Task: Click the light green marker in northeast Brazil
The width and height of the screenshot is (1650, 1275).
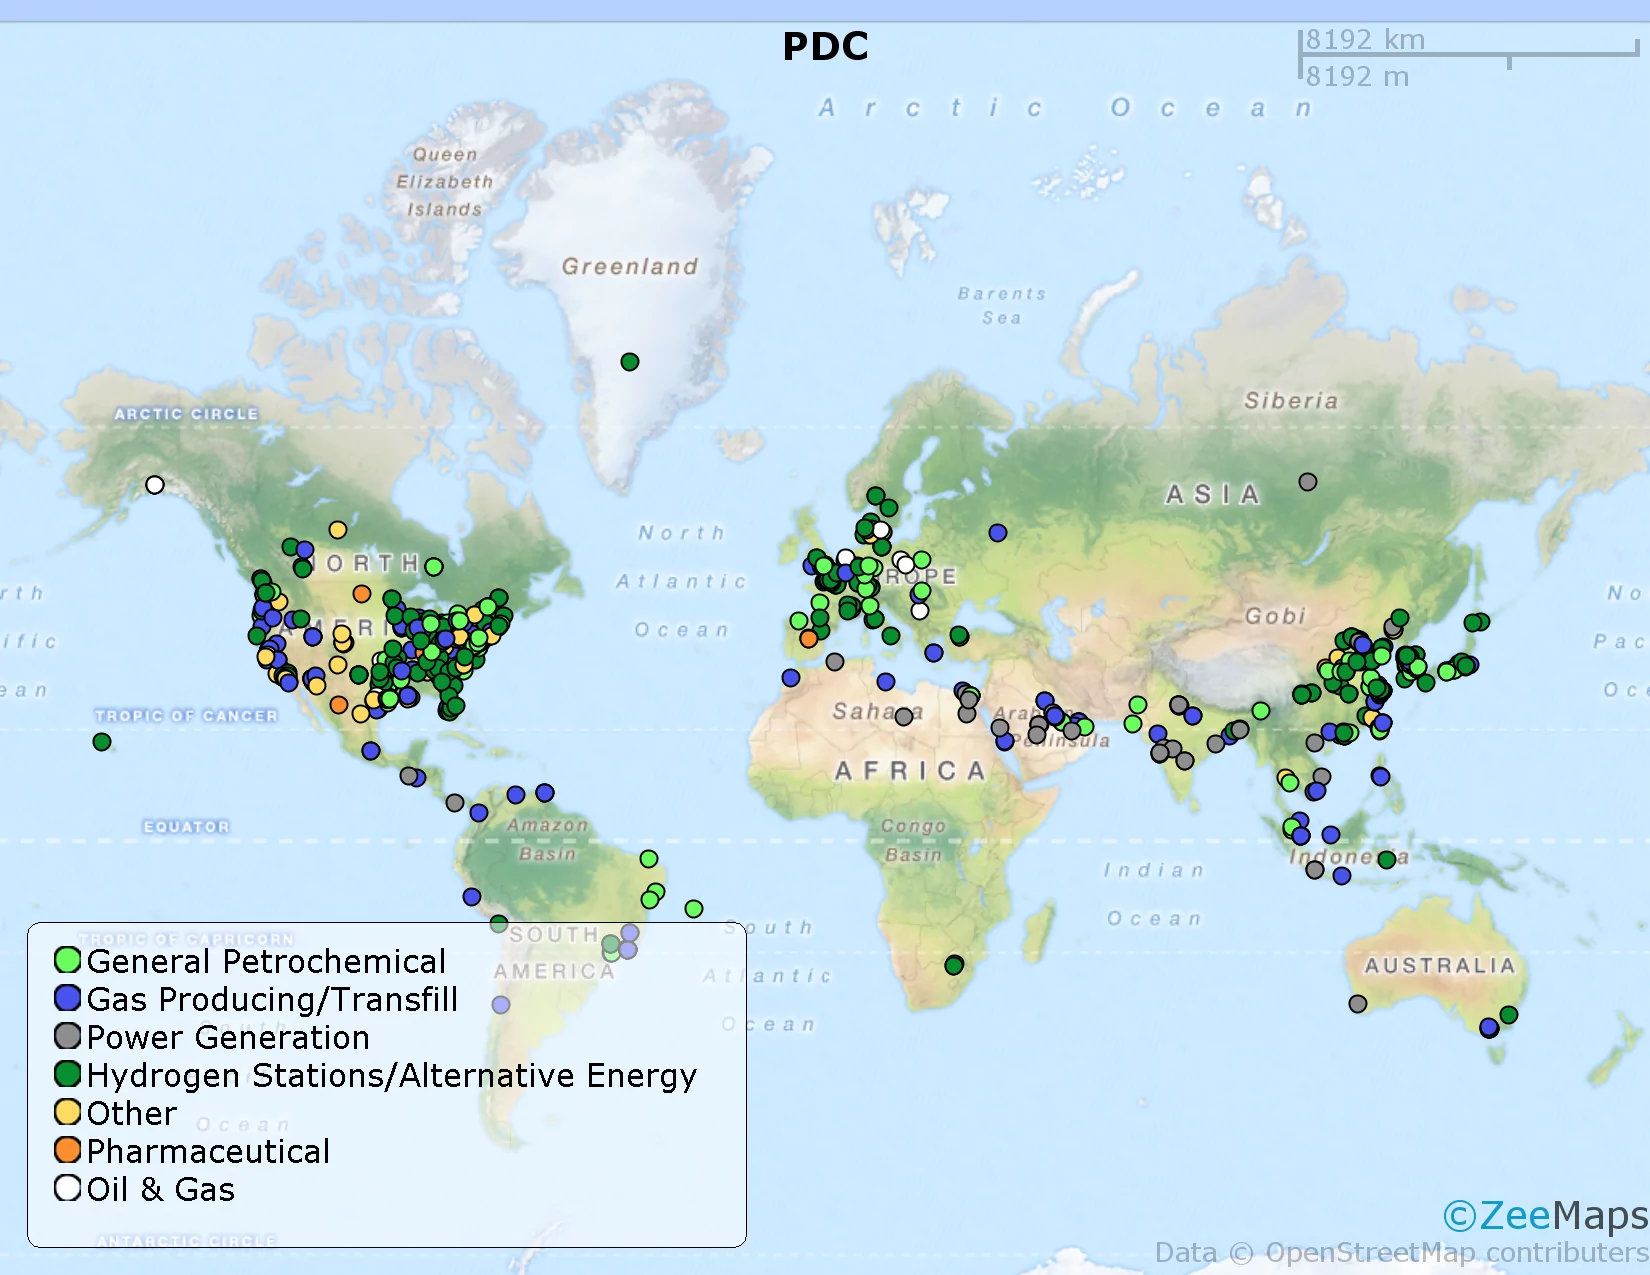Action: coord(649,859)
